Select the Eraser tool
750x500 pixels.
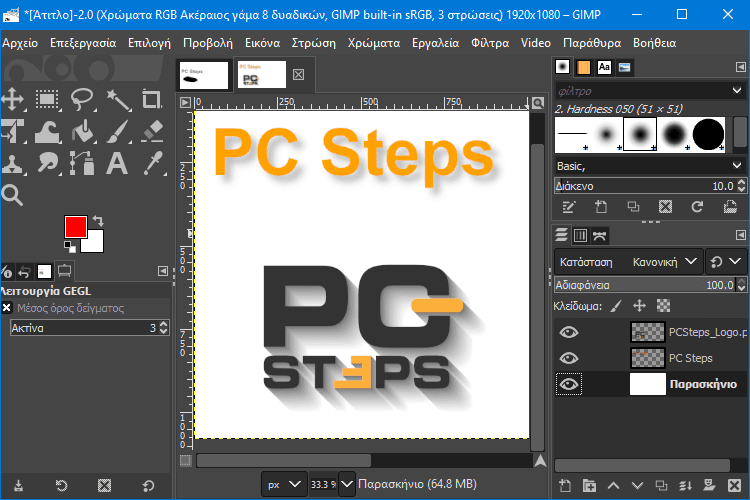coord(152,131)
